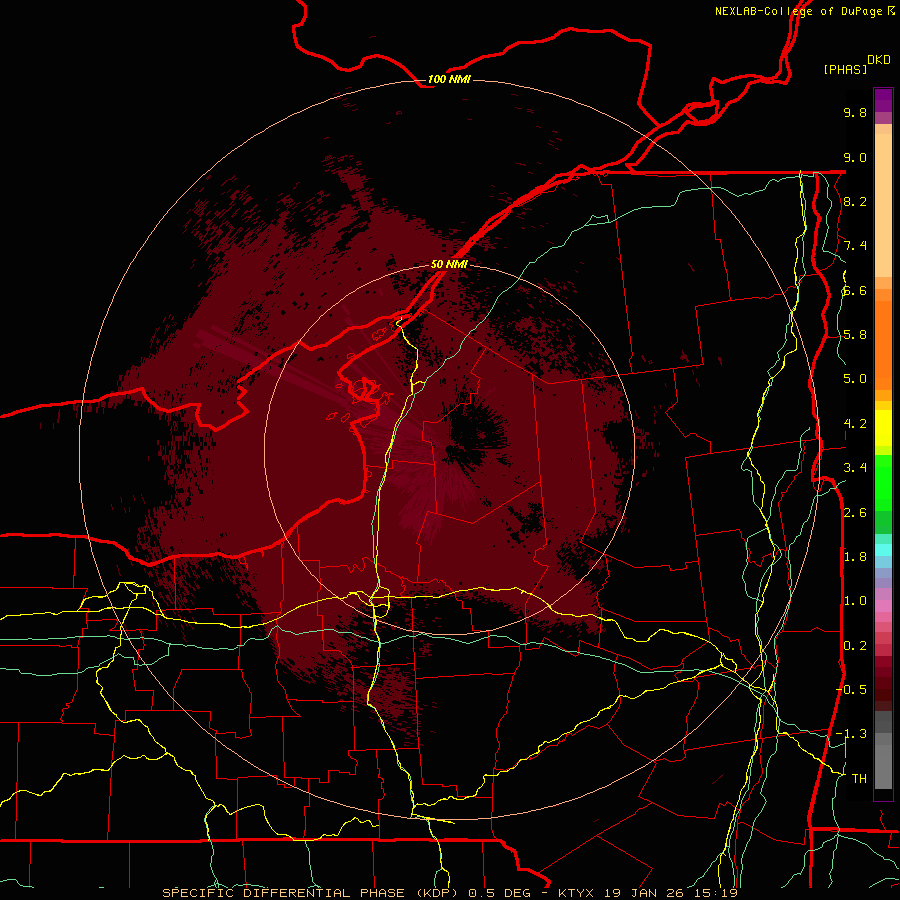Click the 15:19 timestamp in the caption

pos(715,893)
